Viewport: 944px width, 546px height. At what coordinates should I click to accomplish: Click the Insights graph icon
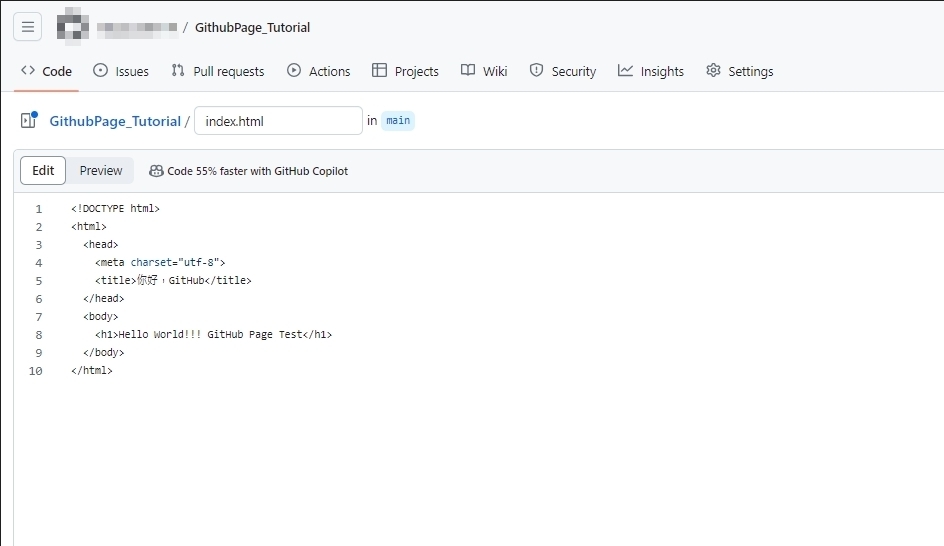click(x=626, y=70)
